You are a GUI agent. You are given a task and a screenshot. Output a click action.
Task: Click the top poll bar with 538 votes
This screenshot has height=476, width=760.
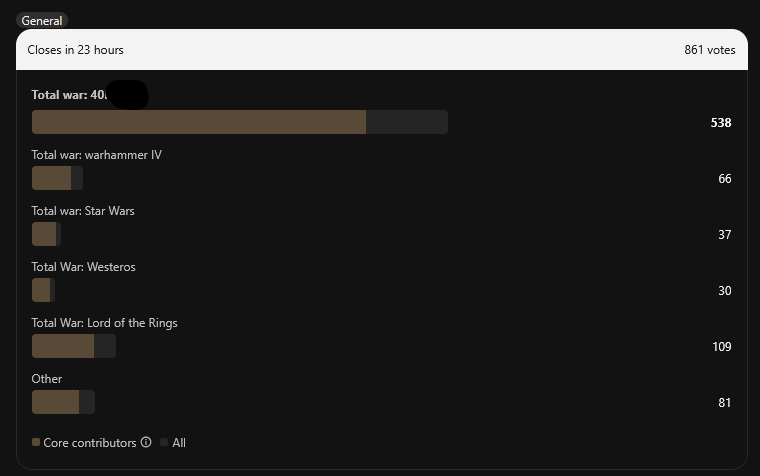pyautogui.click(x=240, y=122)
